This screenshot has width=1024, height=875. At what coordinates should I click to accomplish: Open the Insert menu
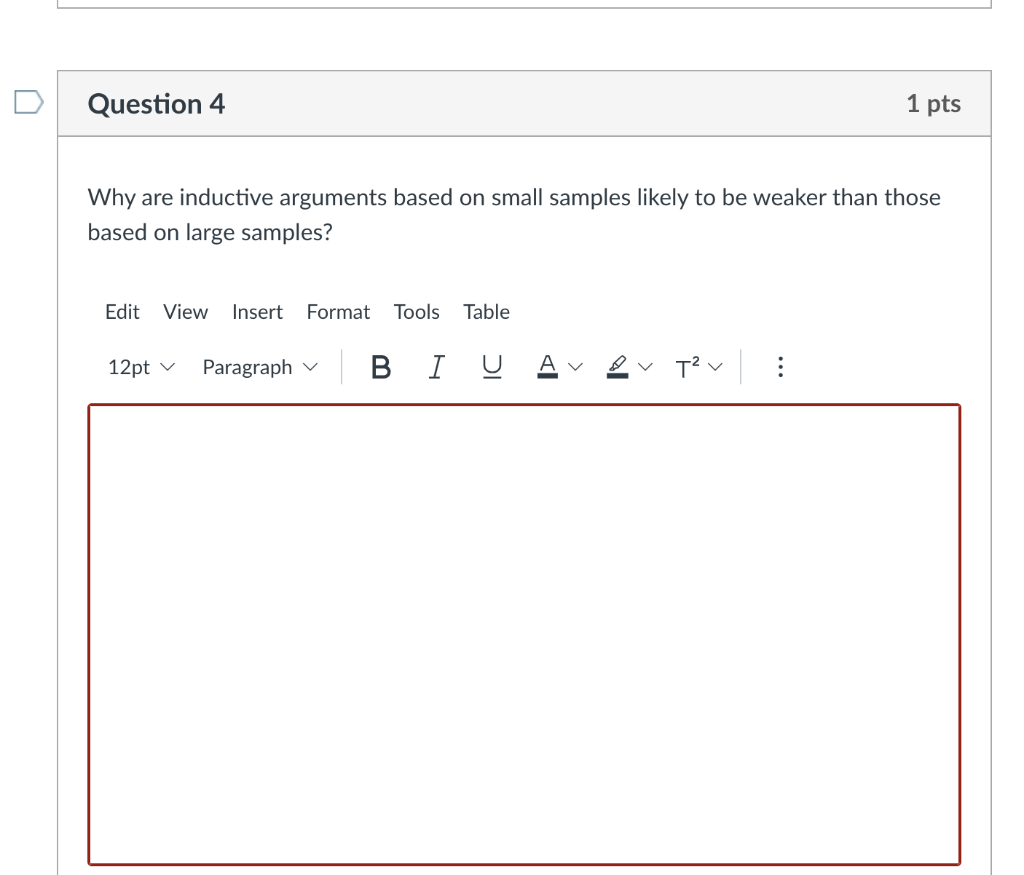coord(257,312)
